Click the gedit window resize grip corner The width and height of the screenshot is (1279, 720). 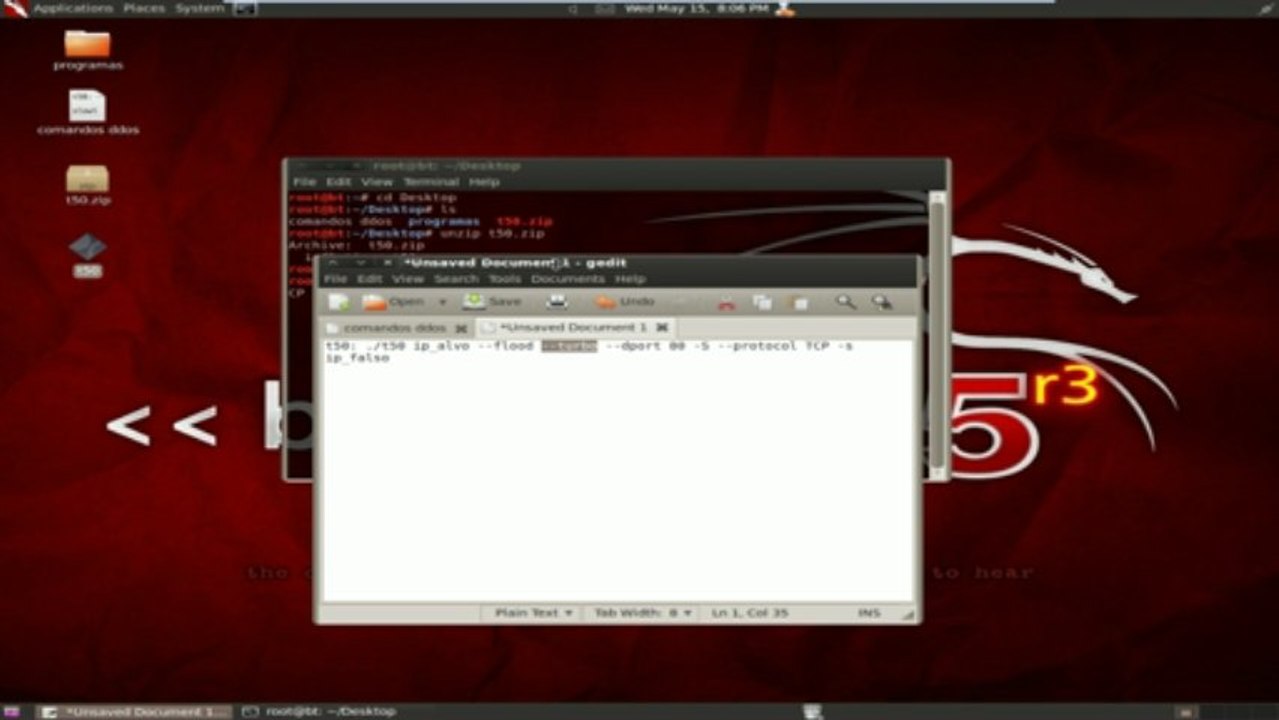(x=907, y=613)
